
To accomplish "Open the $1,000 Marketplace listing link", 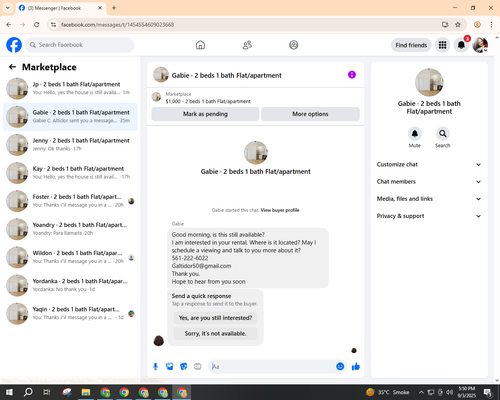I will [208, 101].
